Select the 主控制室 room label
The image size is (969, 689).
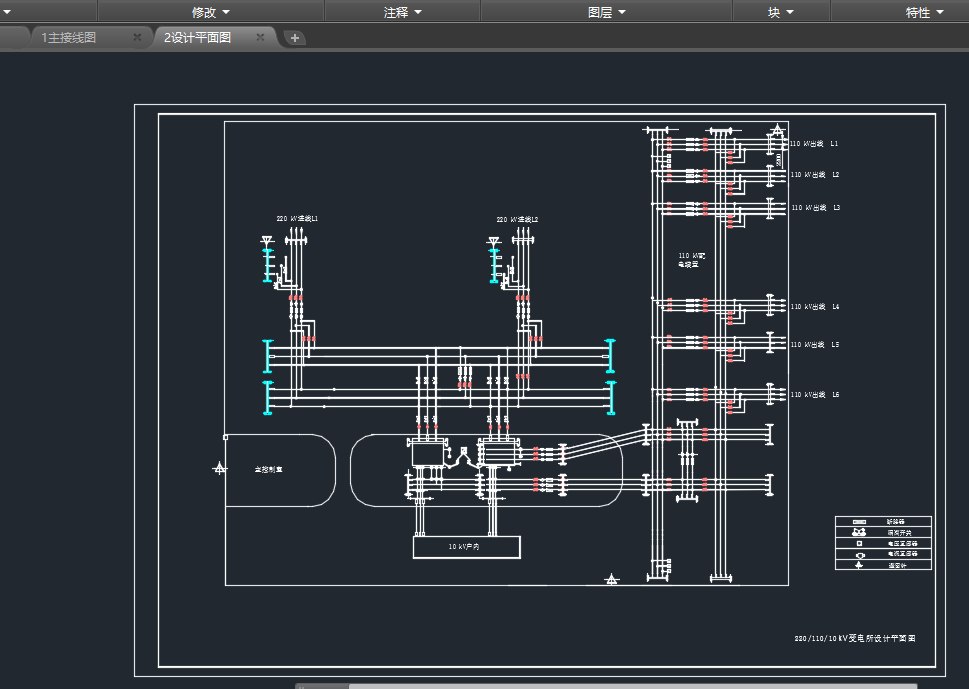pyautogui.click(x=268, y=470)
